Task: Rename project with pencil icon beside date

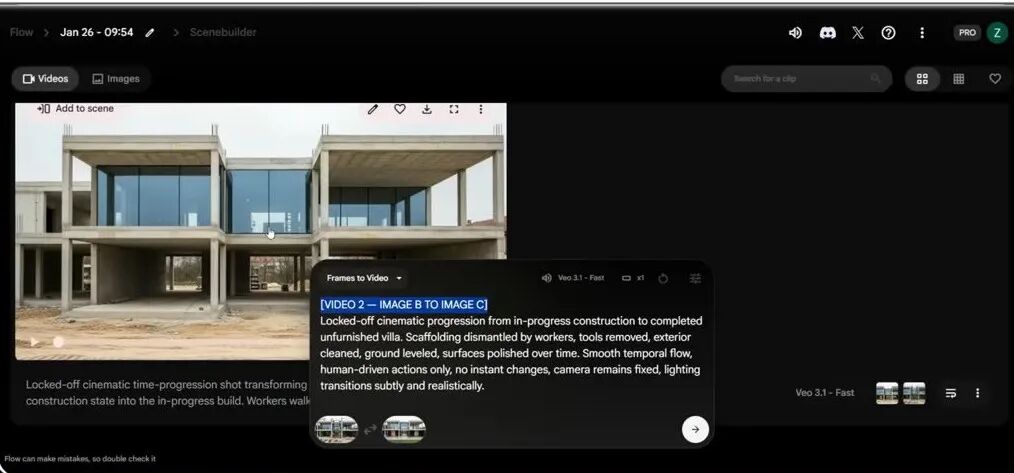Action: [150, 33]
